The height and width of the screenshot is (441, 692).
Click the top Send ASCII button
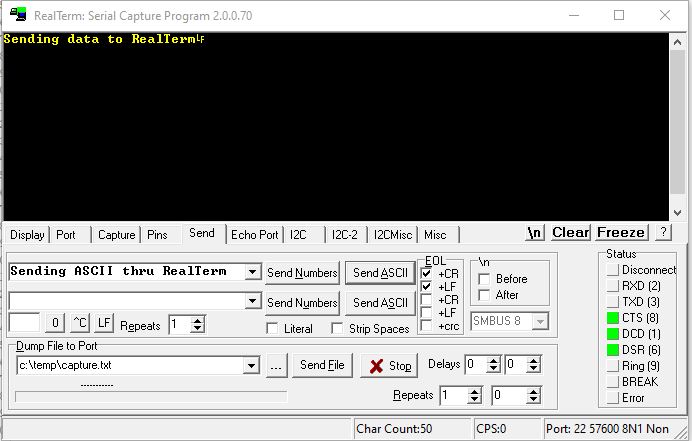coord(380,273)
